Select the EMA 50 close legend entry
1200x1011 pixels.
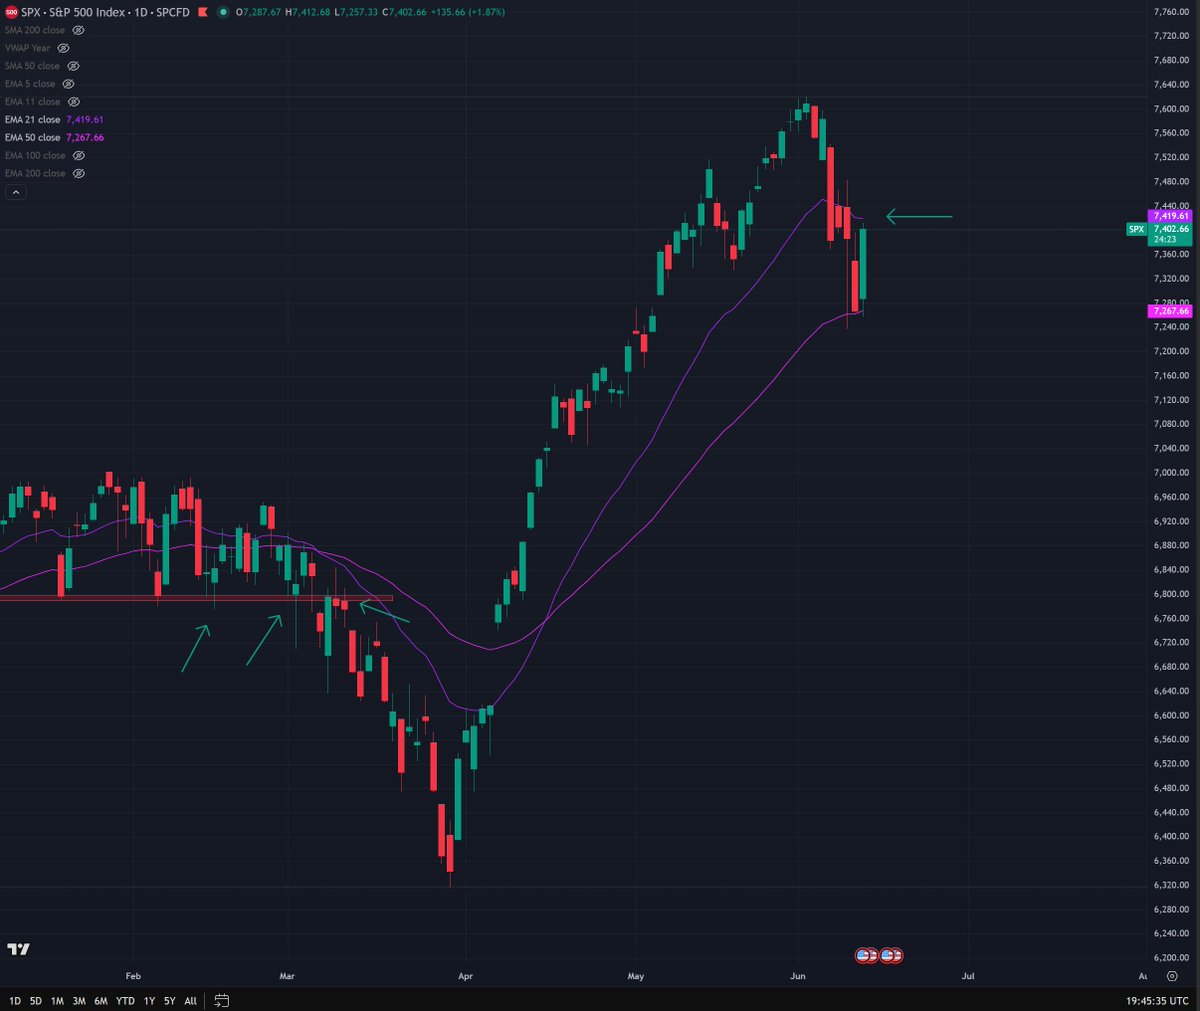(x=54, y=138)
